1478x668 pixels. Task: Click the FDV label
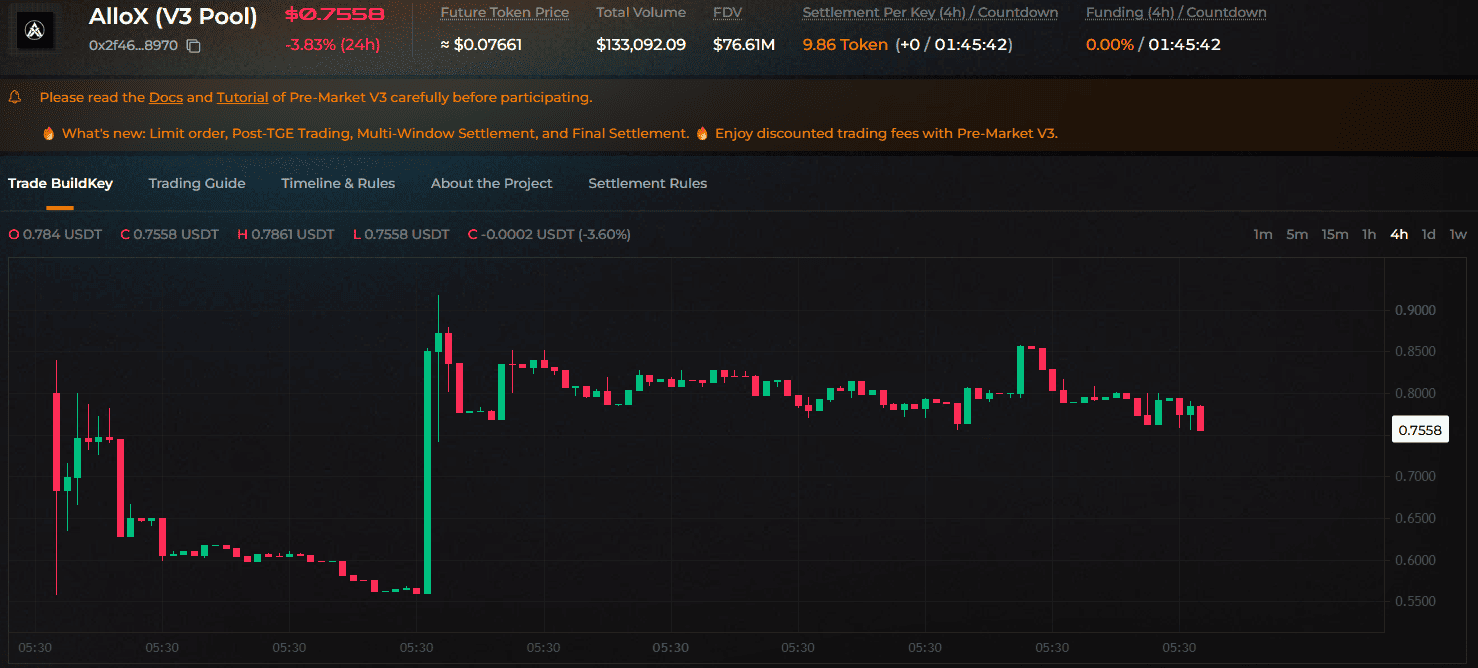(x=728, y=13)
